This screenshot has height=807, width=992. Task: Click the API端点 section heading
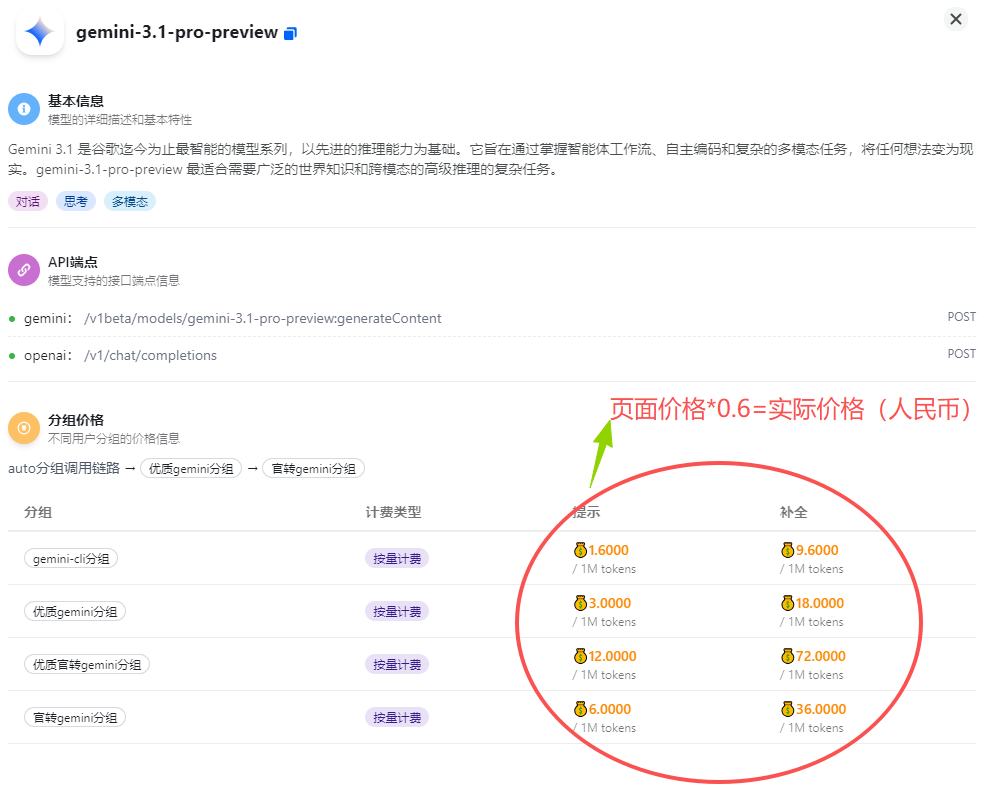(73, 262)
